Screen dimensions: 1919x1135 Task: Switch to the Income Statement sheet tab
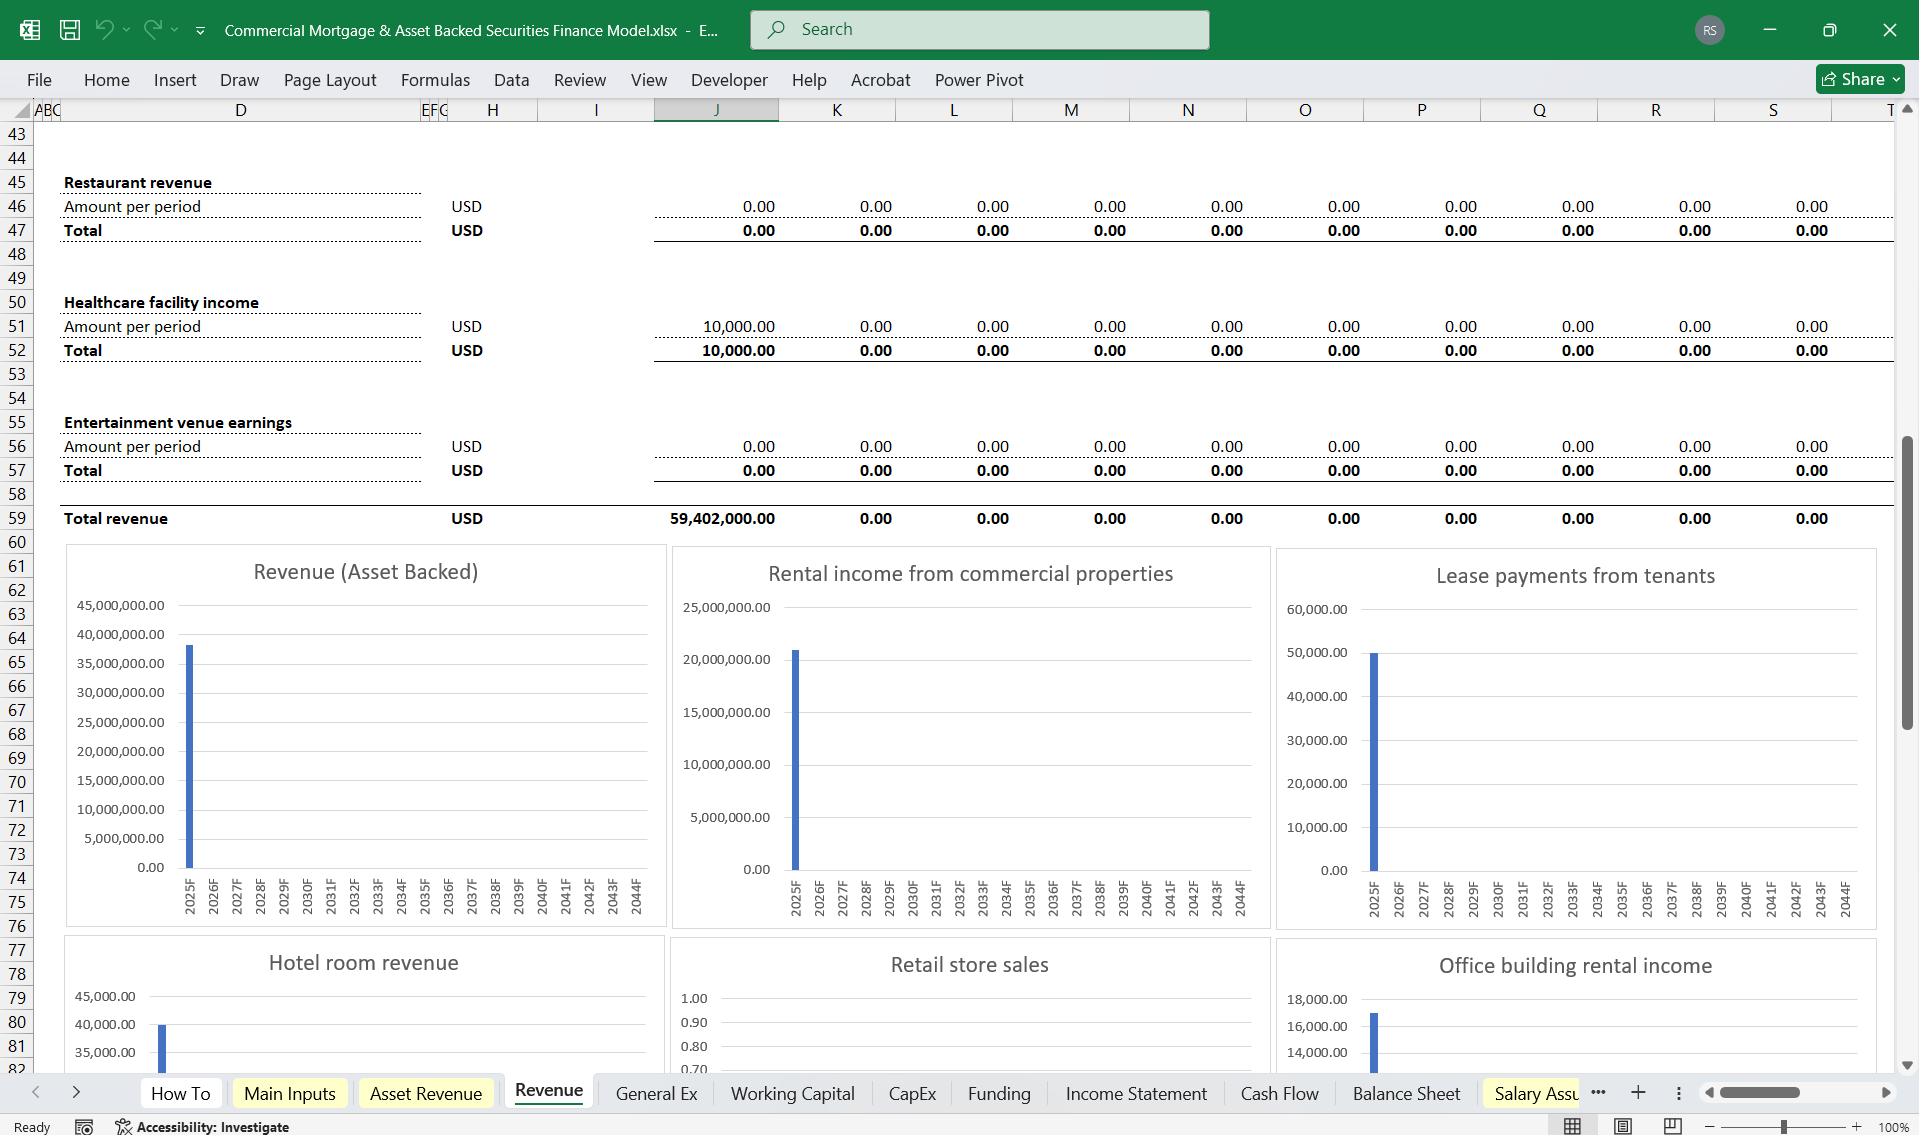click(x=1135, y=1093)
